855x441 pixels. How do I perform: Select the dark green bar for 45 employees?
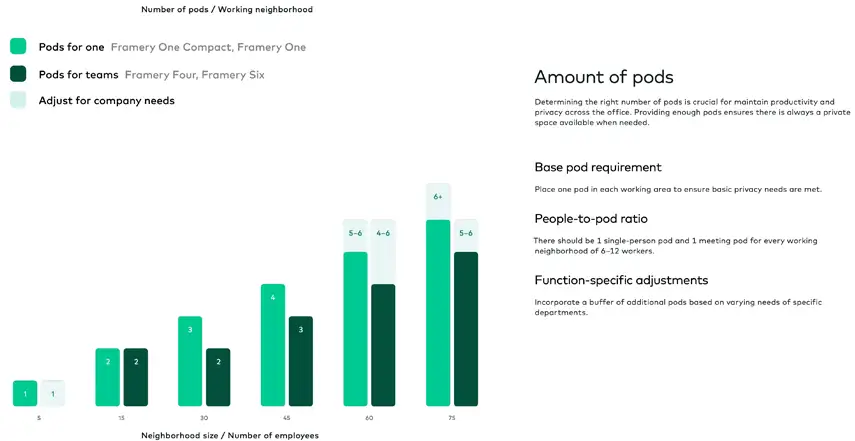pos(301,361)
